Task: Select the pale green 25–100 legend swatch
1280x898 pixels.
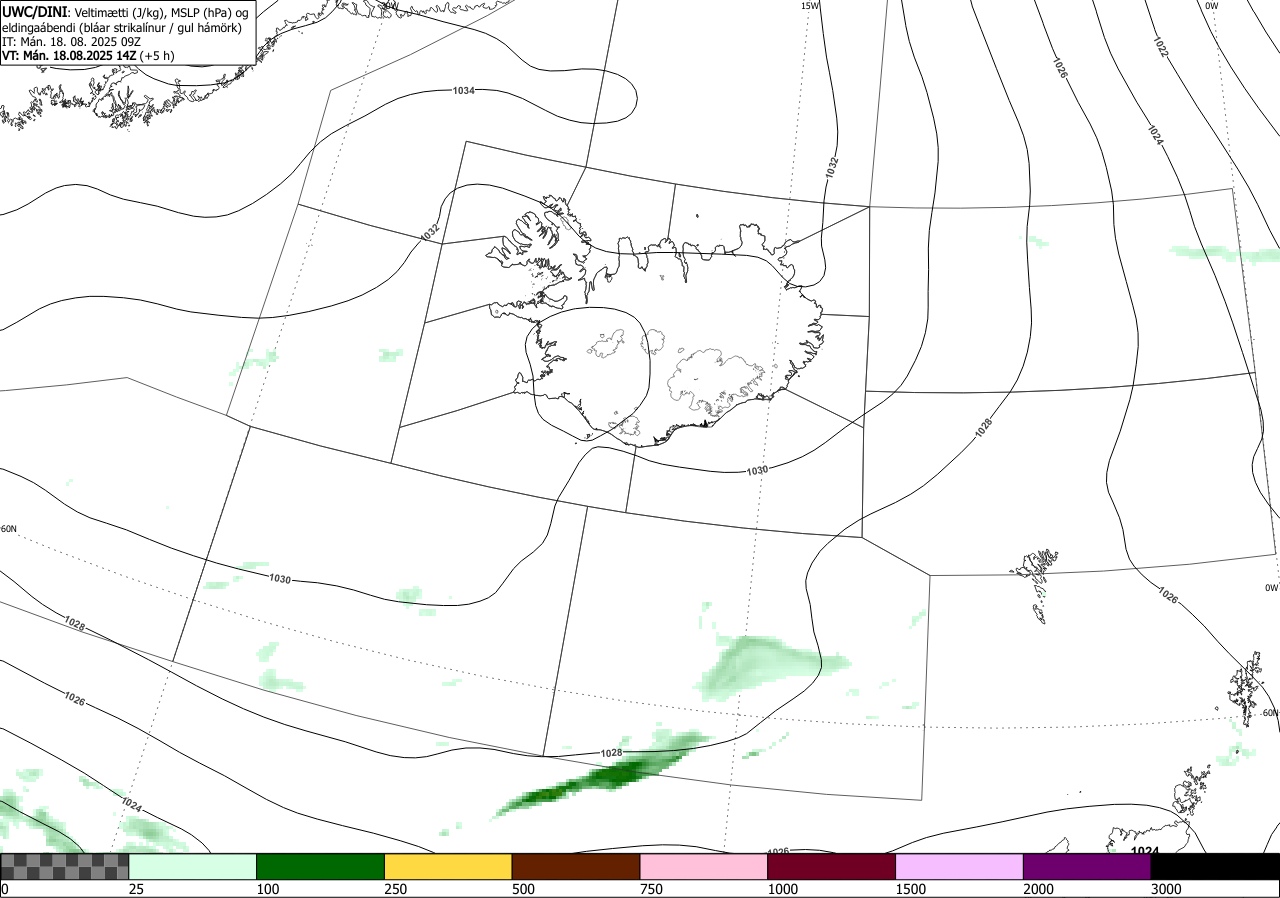Action: tap(193, 866)
